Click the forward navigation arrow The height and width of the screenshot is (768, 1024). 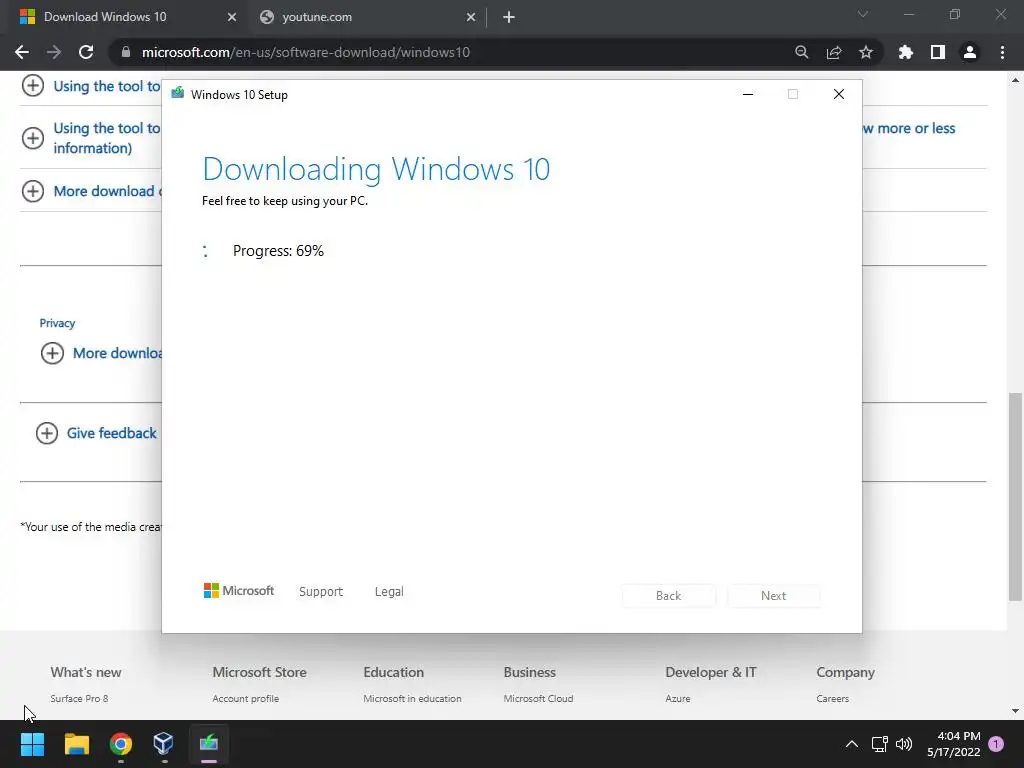(54, 52)
